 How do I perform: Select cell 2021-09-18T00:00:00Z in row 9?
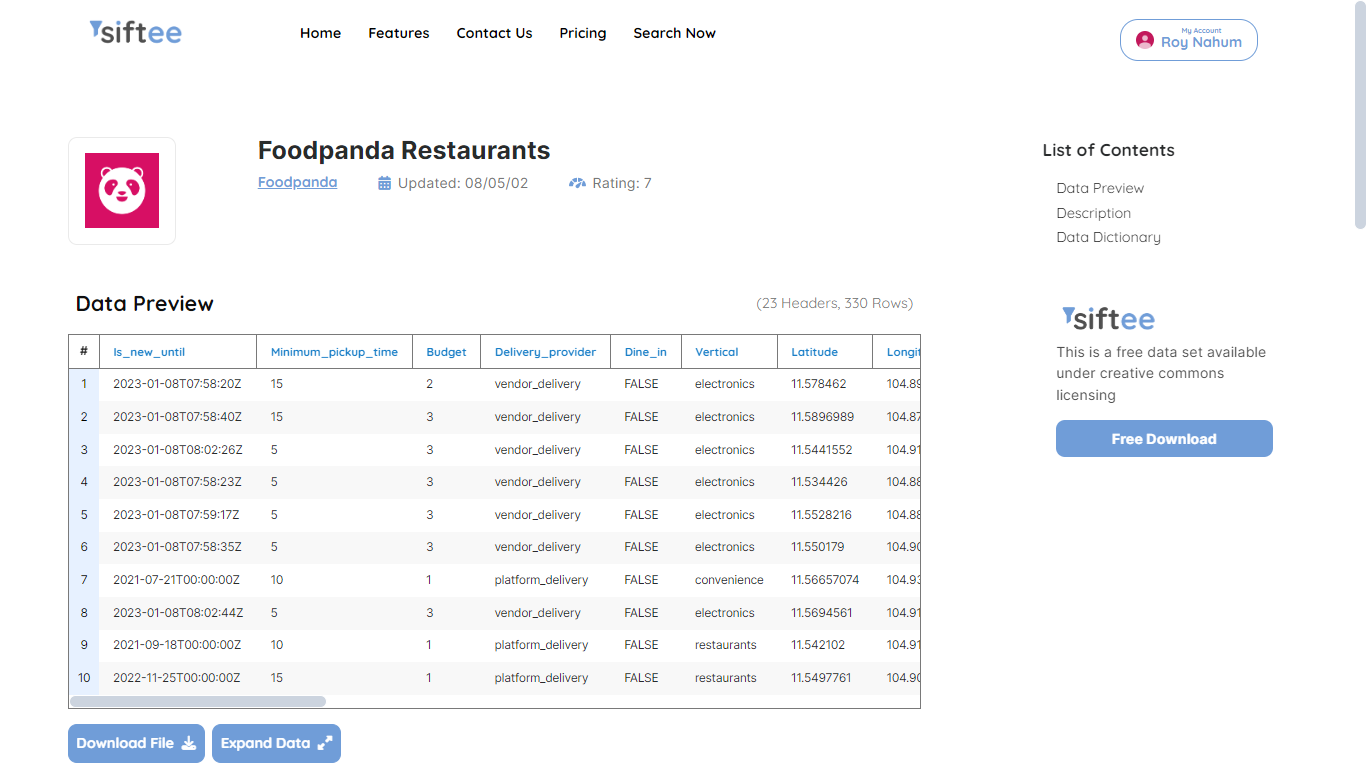coord(177,645)
